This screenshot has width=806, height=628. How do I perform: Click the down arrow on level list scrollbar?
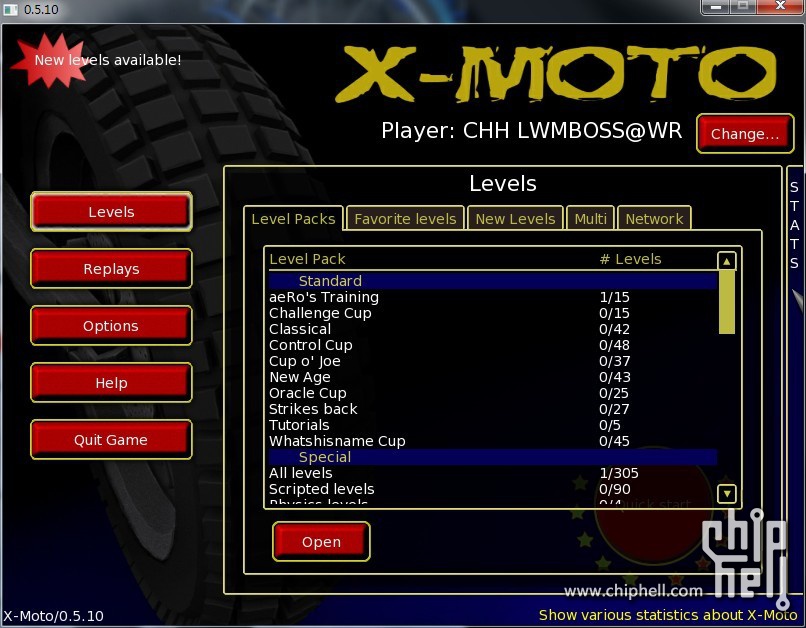[x=726, y=494]
